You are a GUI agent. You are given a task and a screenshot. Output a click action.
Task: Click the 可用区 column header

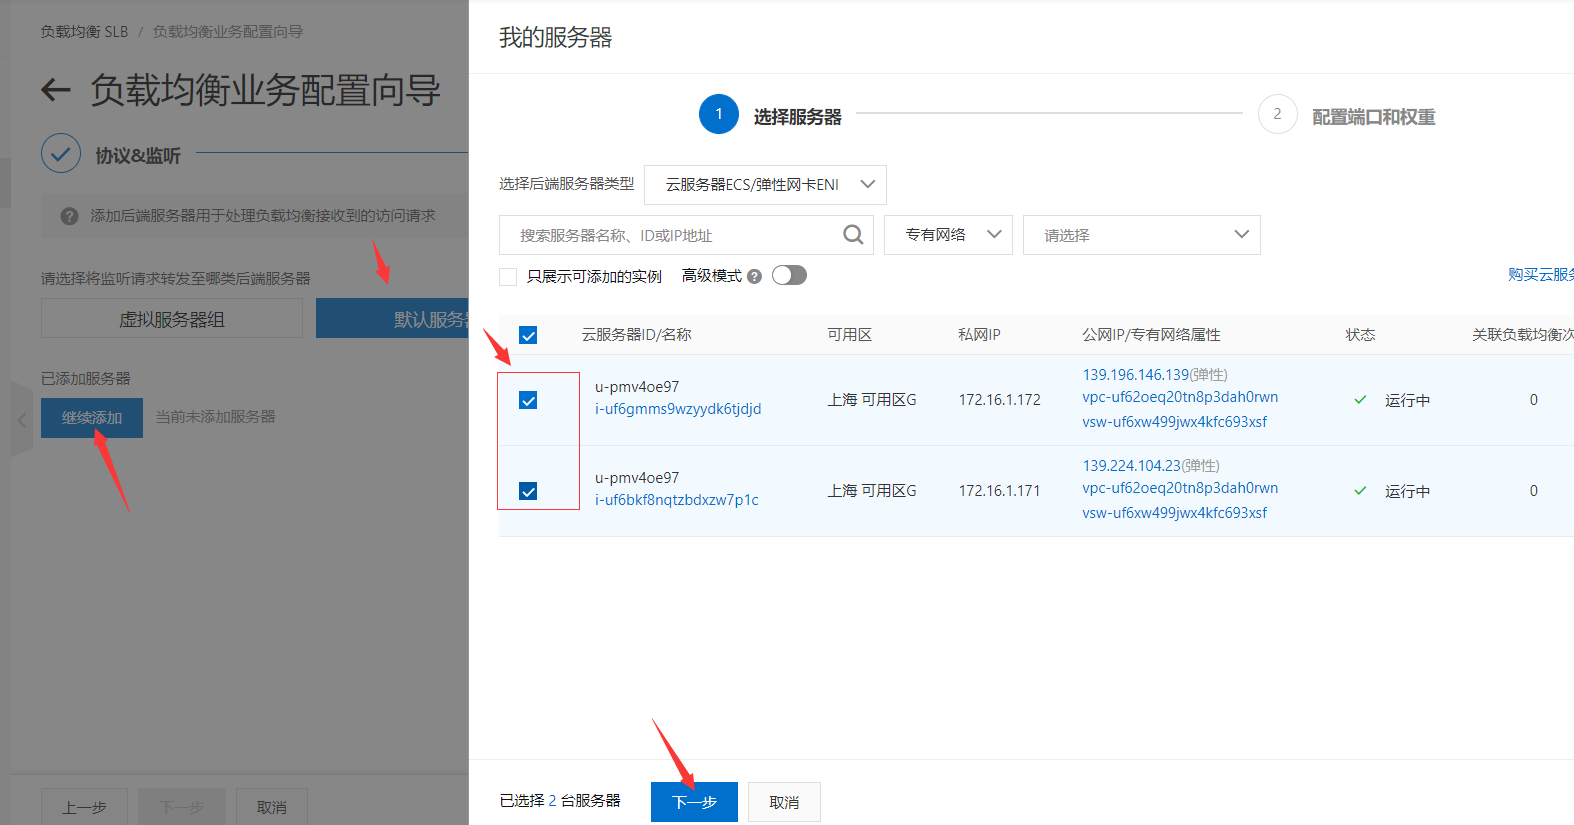pos(849,335)
